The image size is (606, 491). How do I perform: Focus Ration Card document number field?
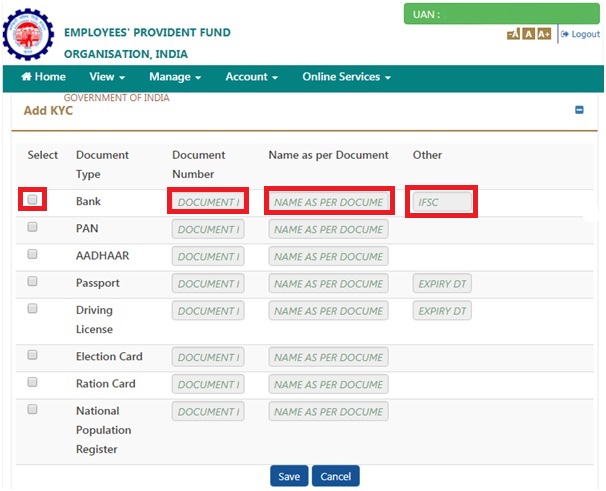208,384
